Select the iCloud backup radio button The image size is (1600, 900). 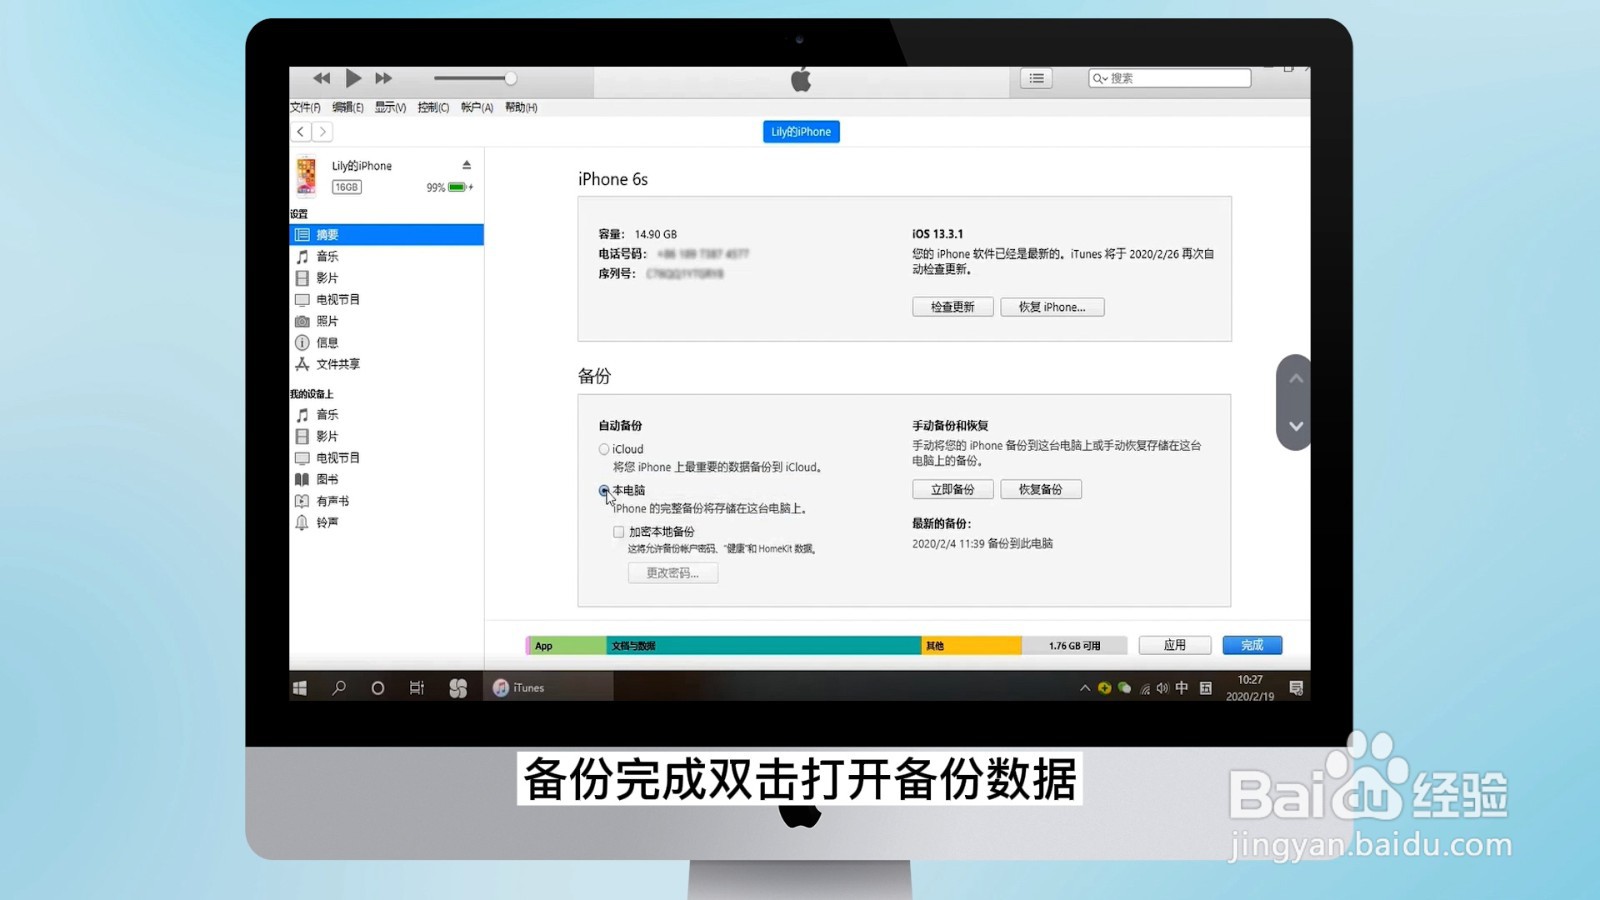(x=604, y=449)
